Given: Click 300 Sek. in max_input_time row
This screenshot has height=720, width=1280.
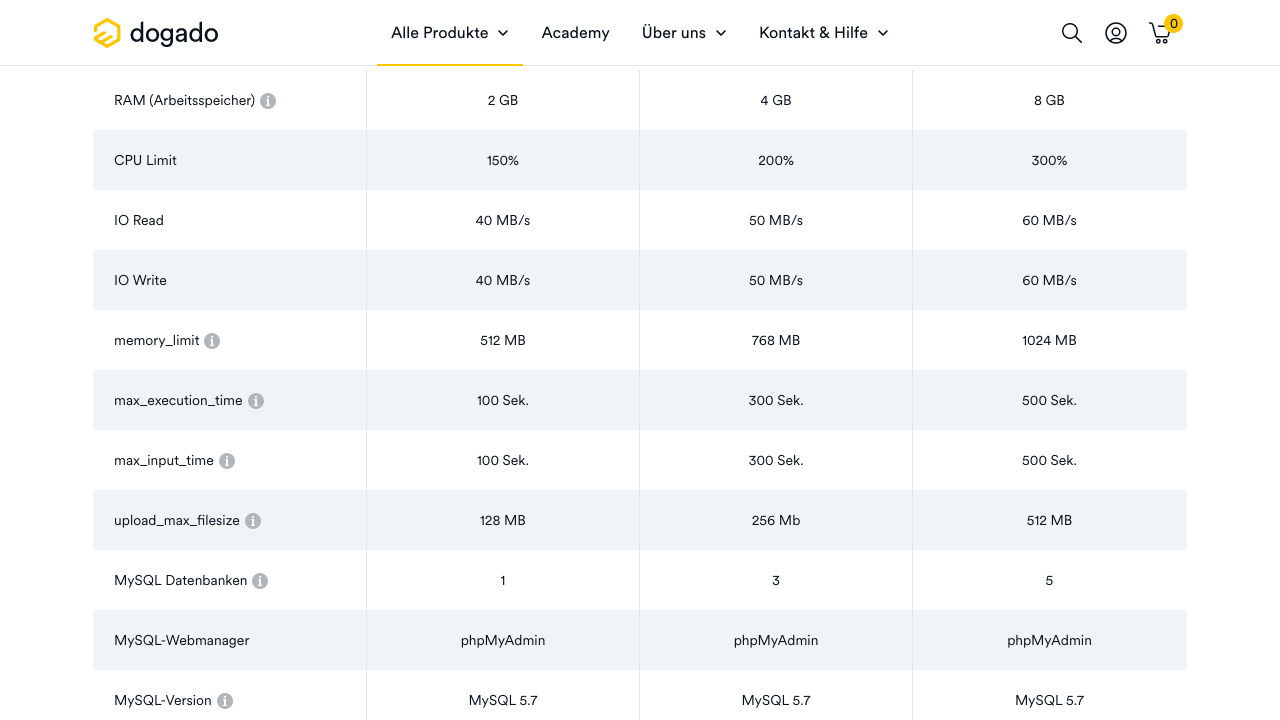Looking at the screenshot, I should tap(776, 460).
